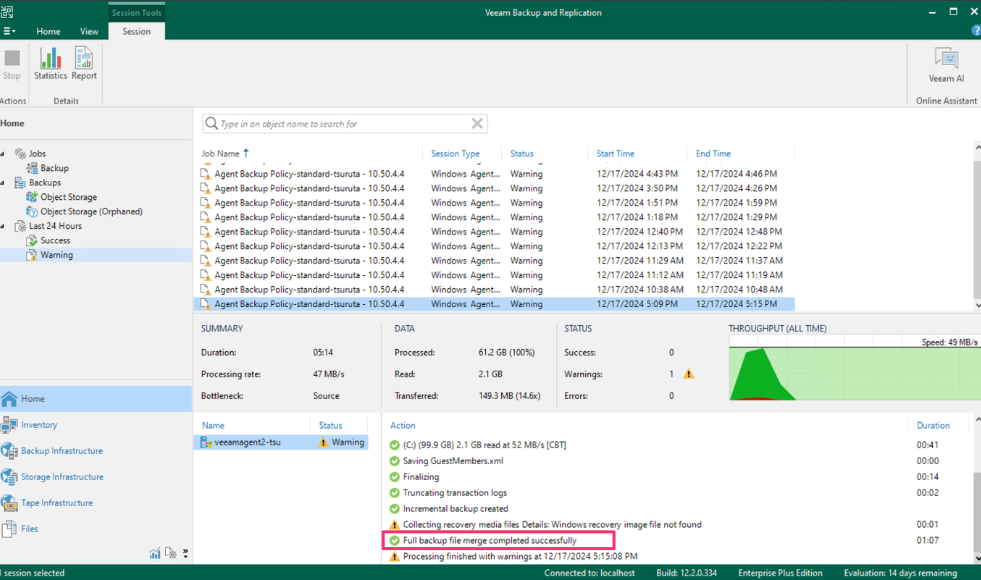Select the session started 12/17/2024 3:50 PM

coord(494,188)
